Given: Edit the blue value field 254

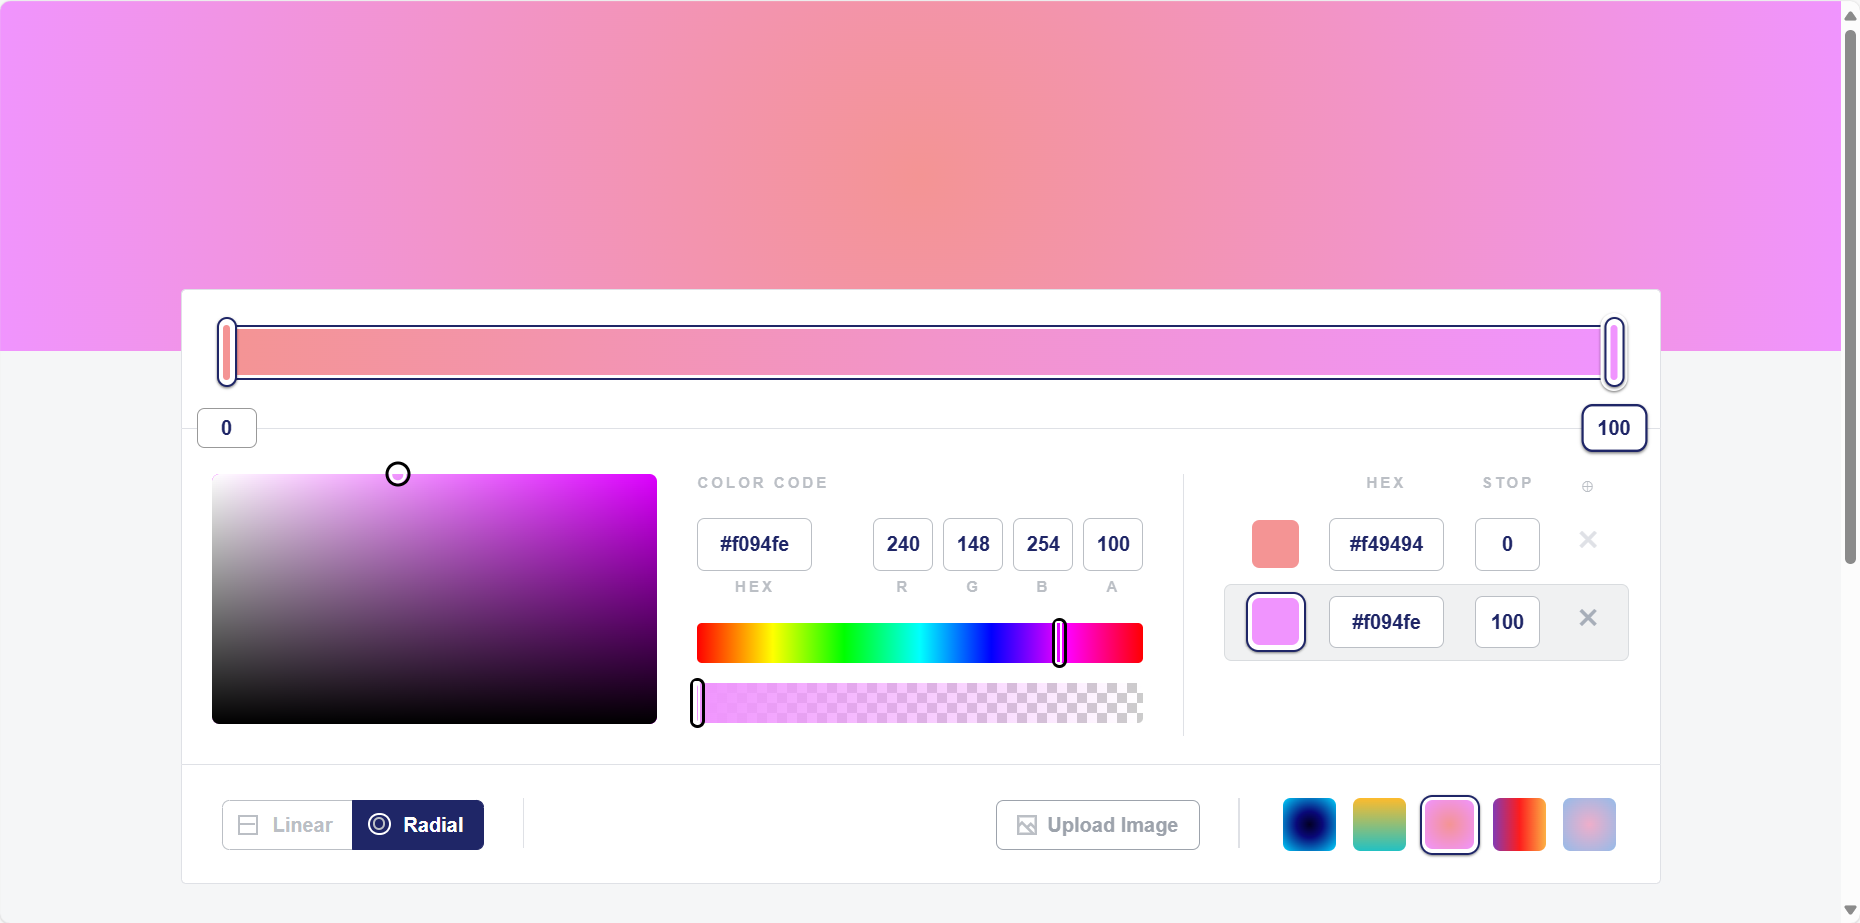Looking at the screenshot, I should click(x=1043, y=544).
